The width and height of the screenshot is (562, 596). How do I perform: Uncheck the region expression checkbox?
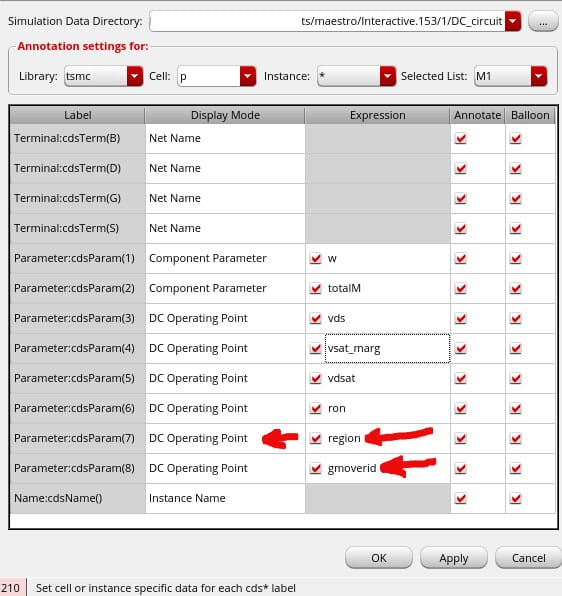(x=315, y=438)
